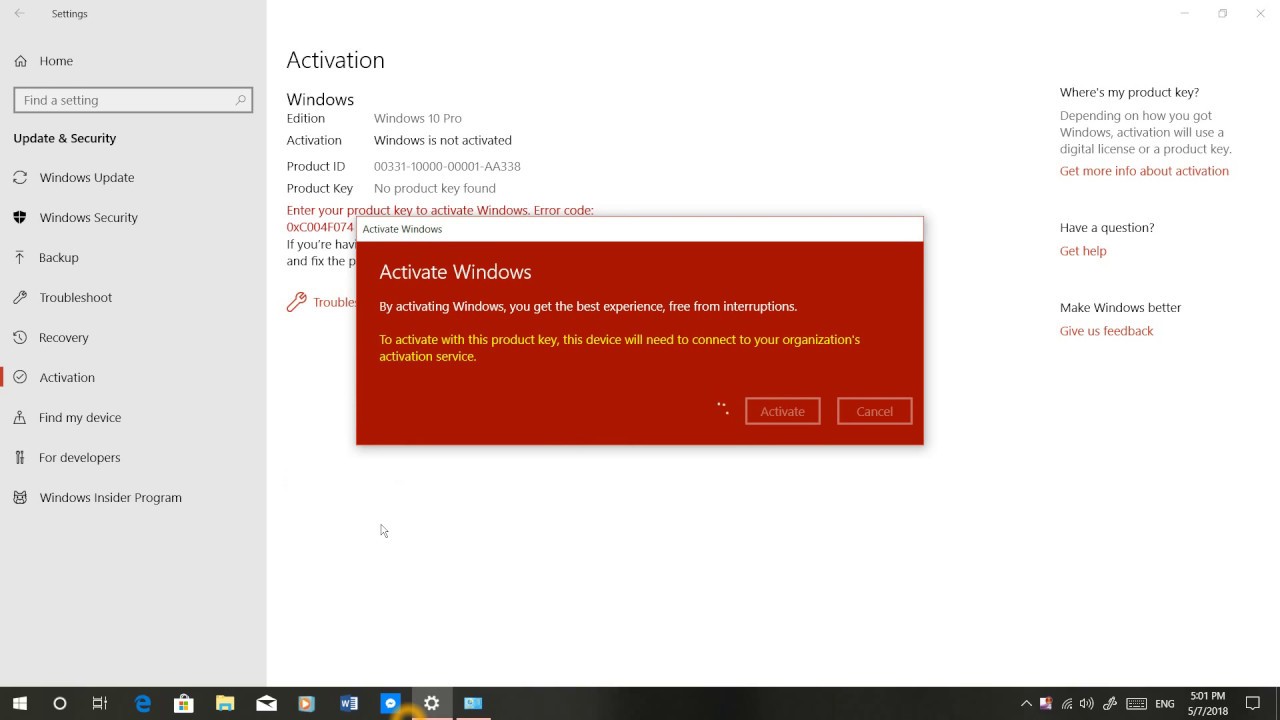
Task: Open Find my device settings
Action: (x=80, y=418)
